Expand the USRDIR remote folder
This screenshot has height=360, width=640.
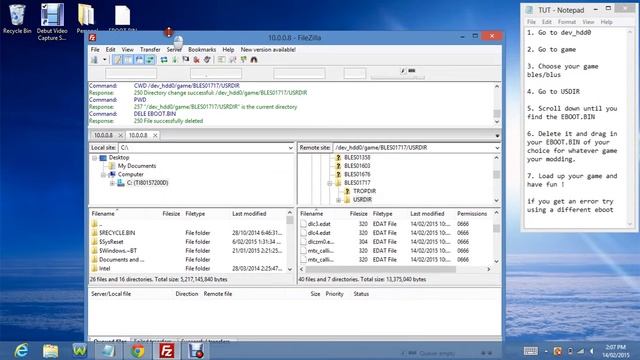coord(338,200)
